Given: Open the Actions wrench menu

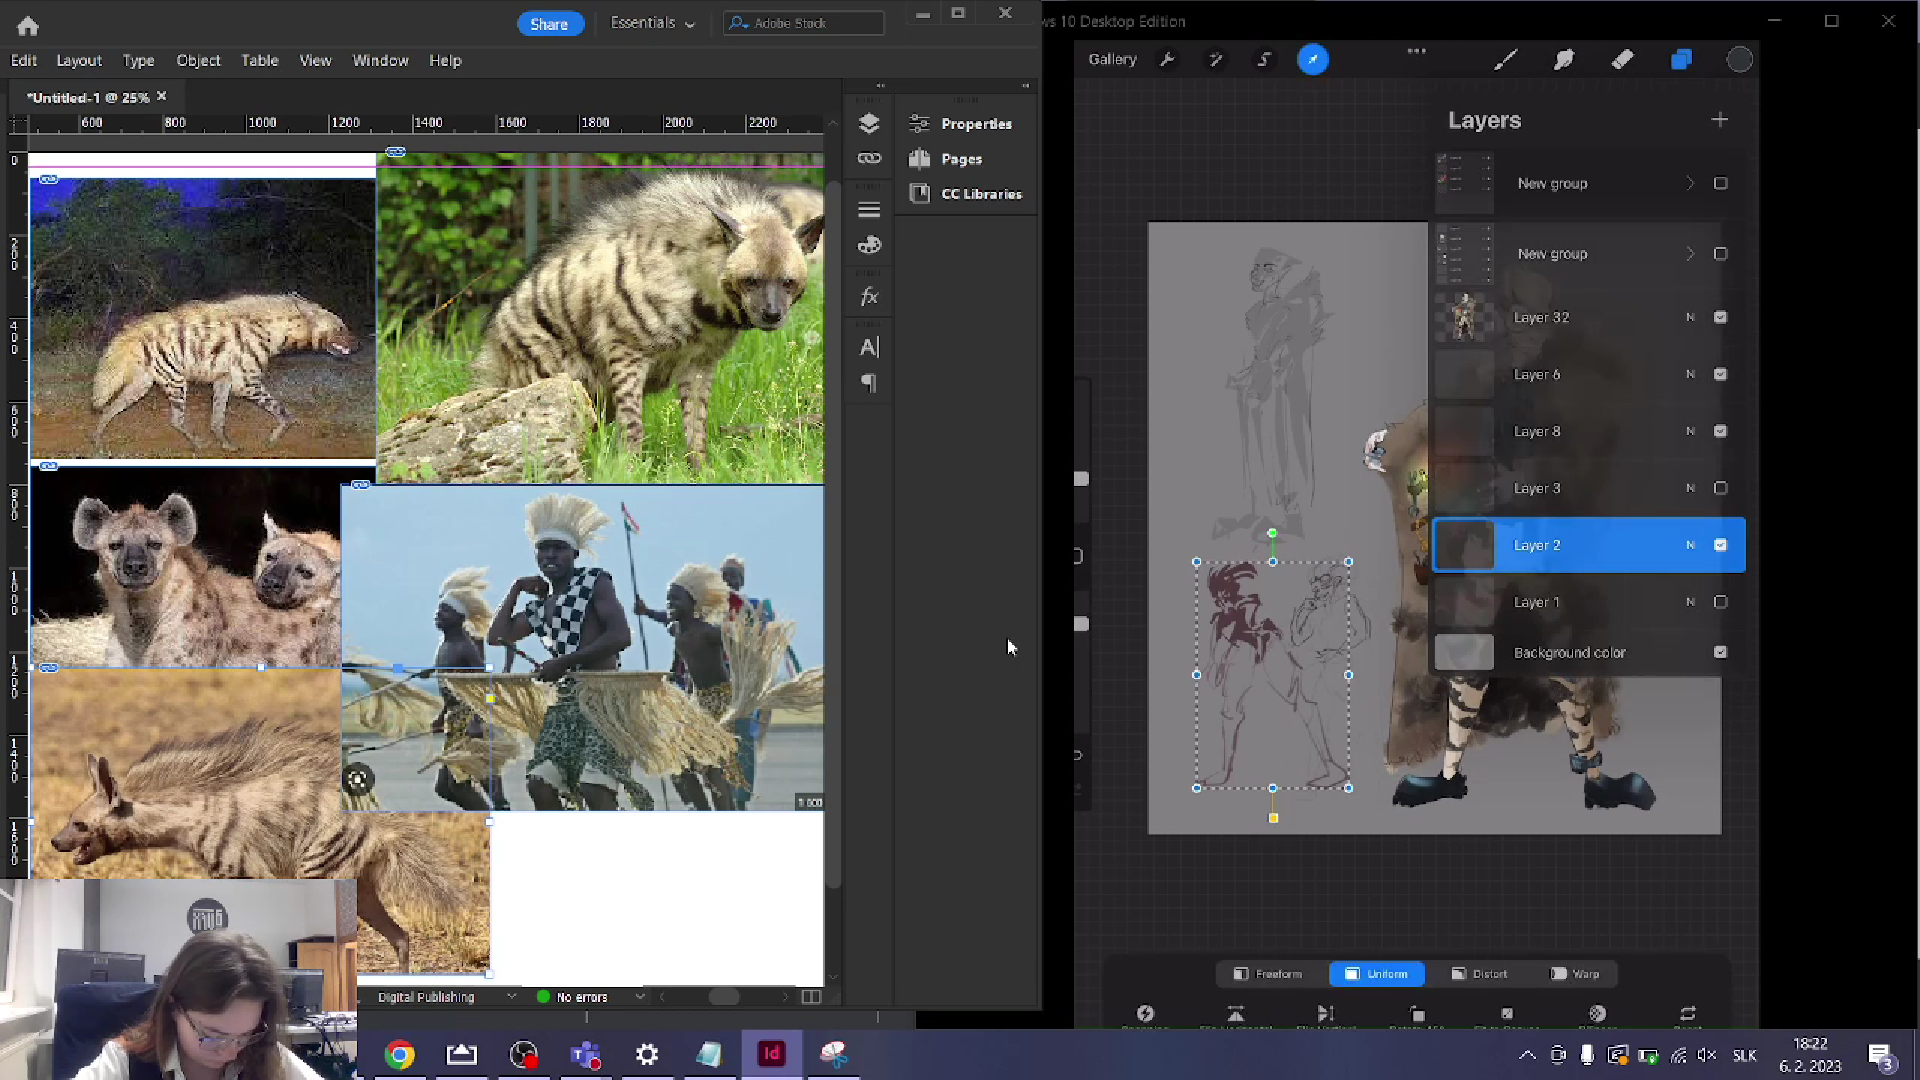Looking at the screenshot, I should click(1167, 60).
